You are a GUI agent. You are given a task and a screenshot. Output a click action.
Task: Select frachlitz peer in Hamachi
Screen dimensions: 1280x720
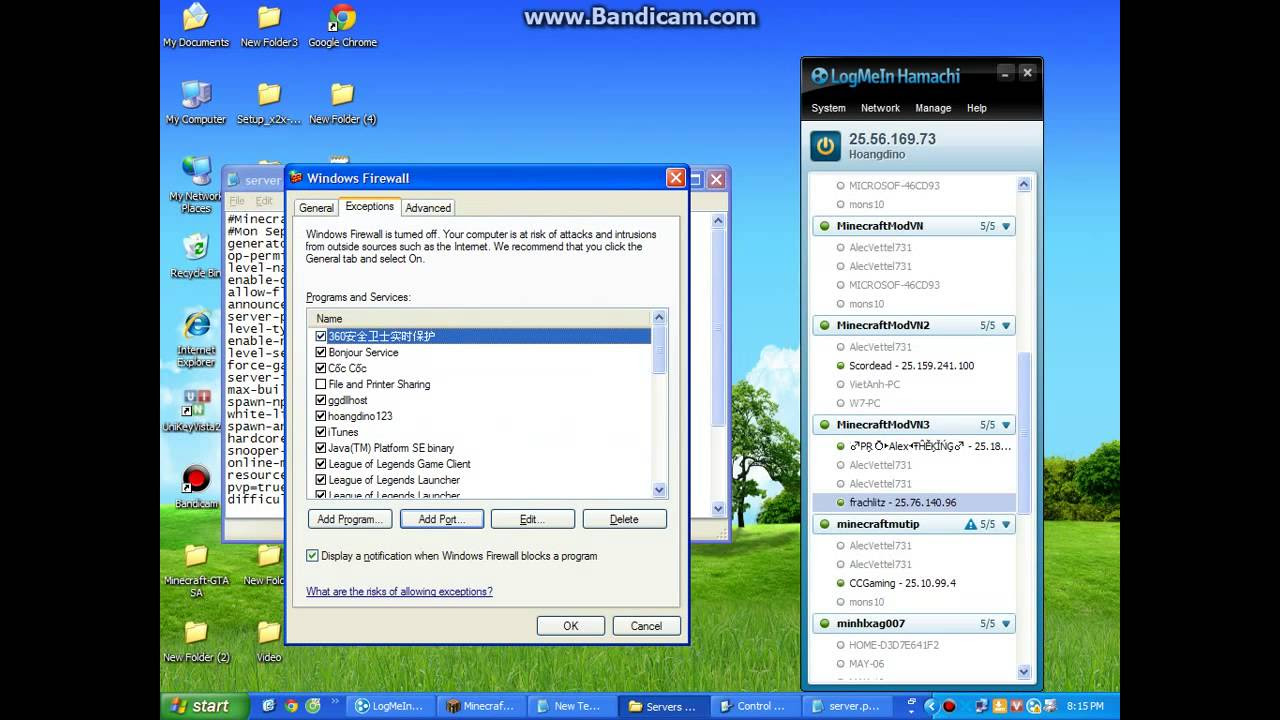914,503
